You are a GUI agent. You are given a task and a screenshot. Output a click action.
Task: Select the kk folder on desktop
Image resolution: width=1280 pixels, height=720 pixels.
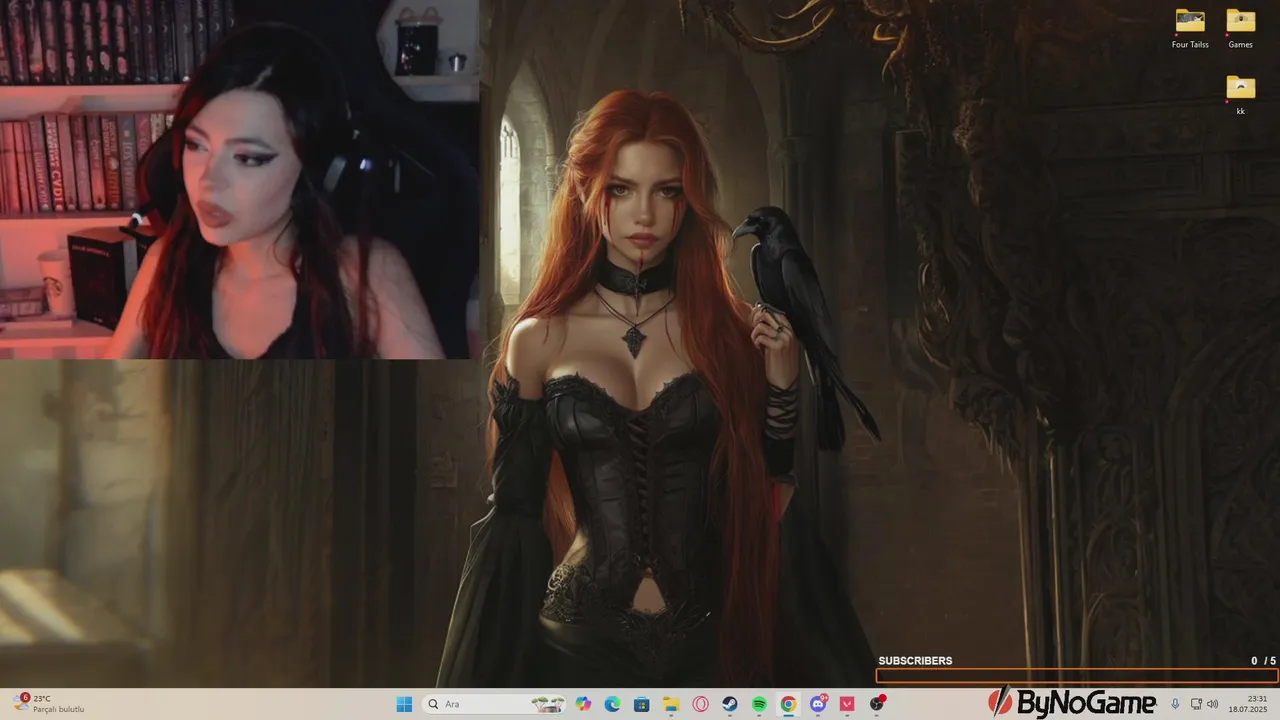coord(1240,95)
